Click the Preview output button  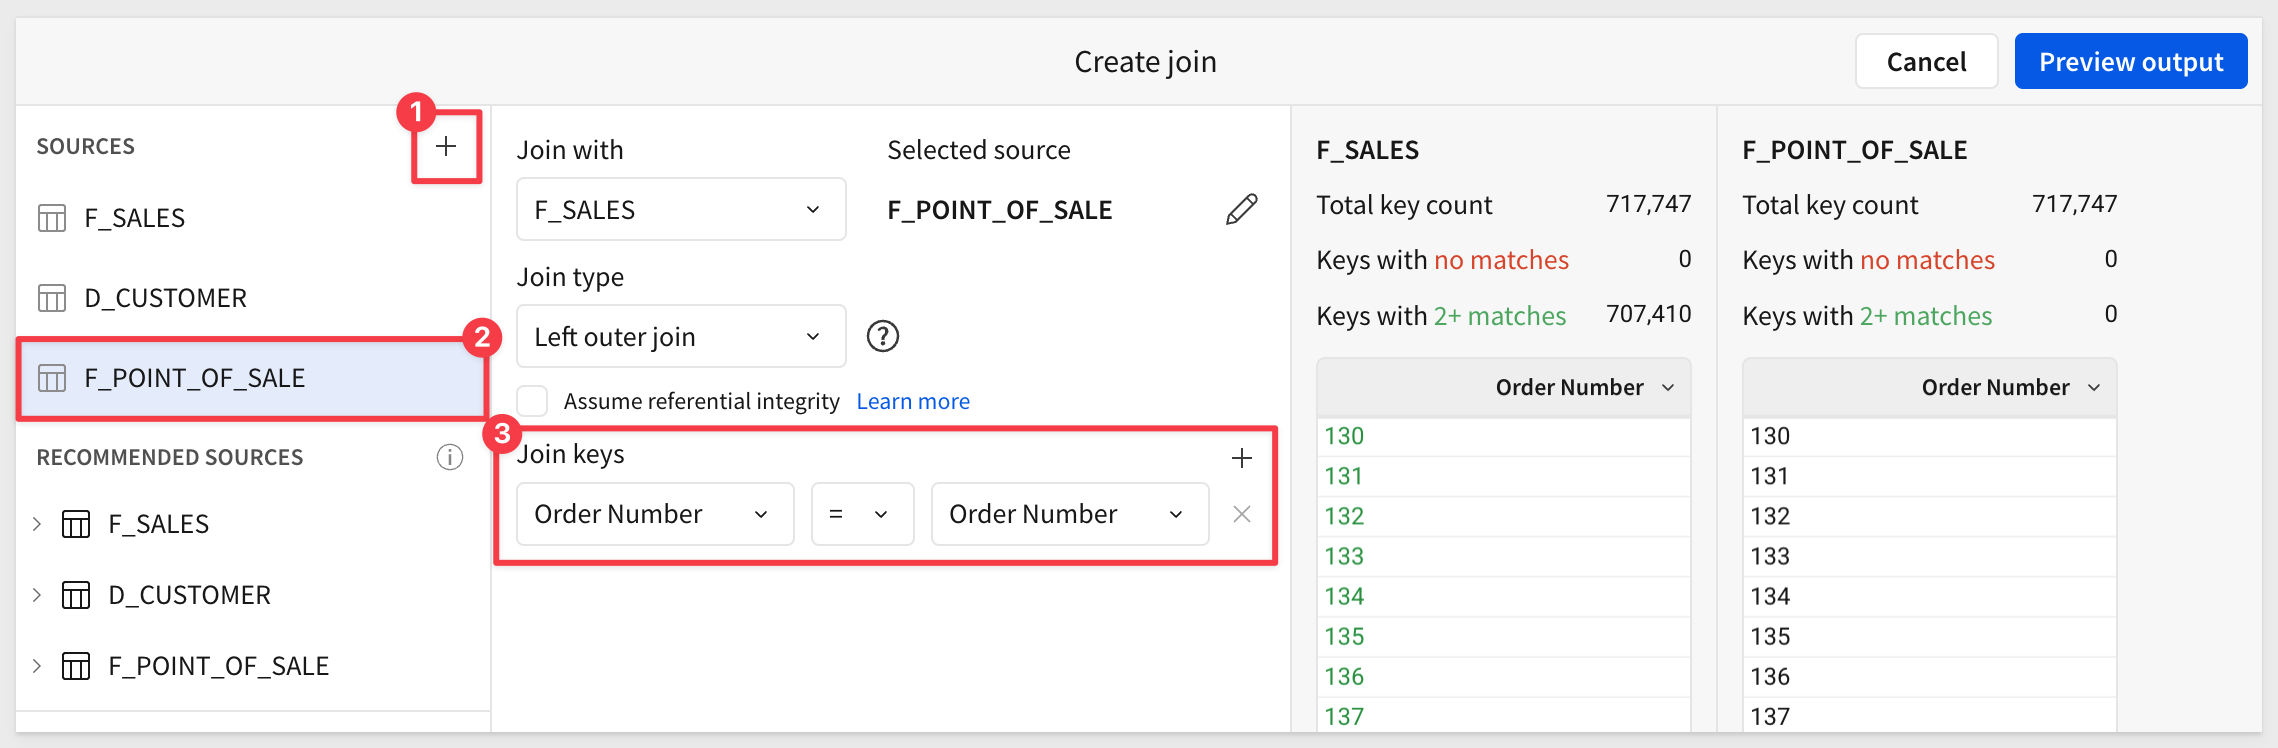point(2130,62)
